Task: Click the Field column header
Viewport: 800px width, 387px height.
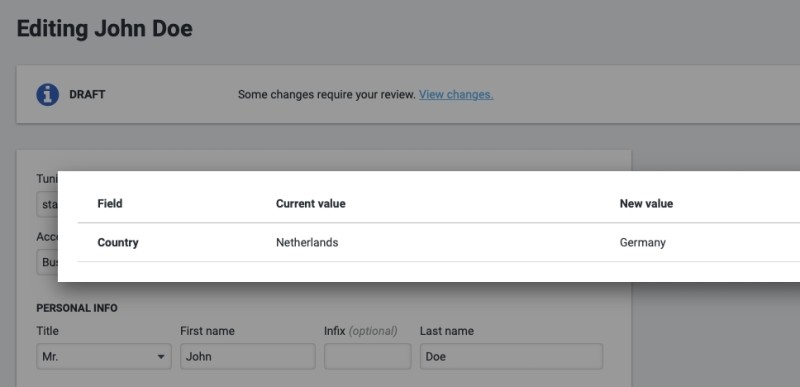Action: (x=110, y=203)
